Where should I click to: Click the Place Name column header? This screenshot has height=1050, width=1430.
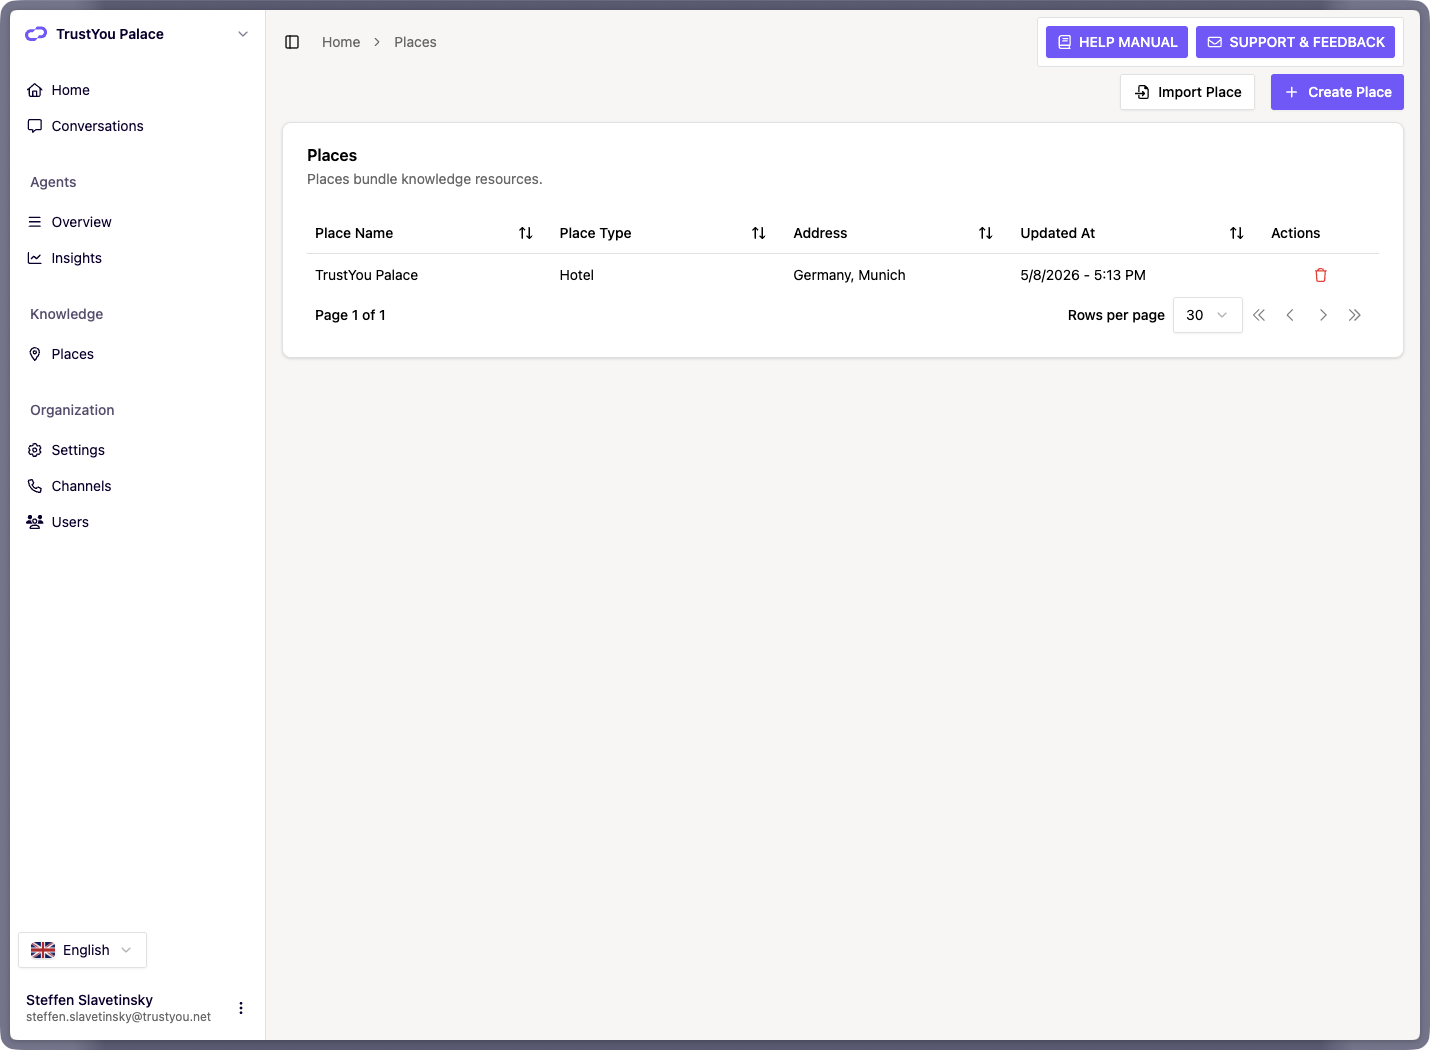click(354, 233)
